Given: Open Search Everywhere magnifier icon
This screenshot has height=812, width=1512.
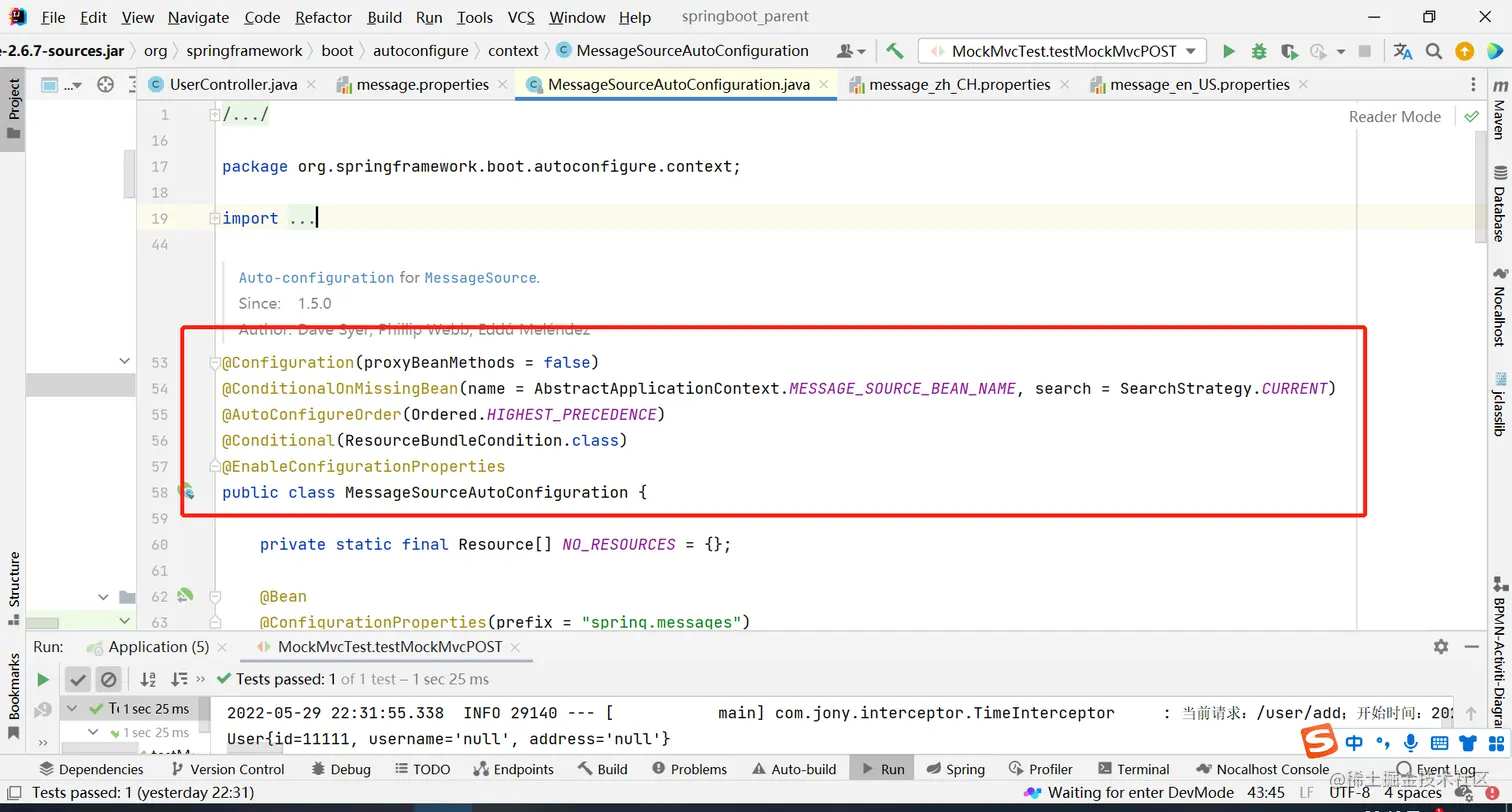Looking at the screenshot, I should coord(1434,51).
